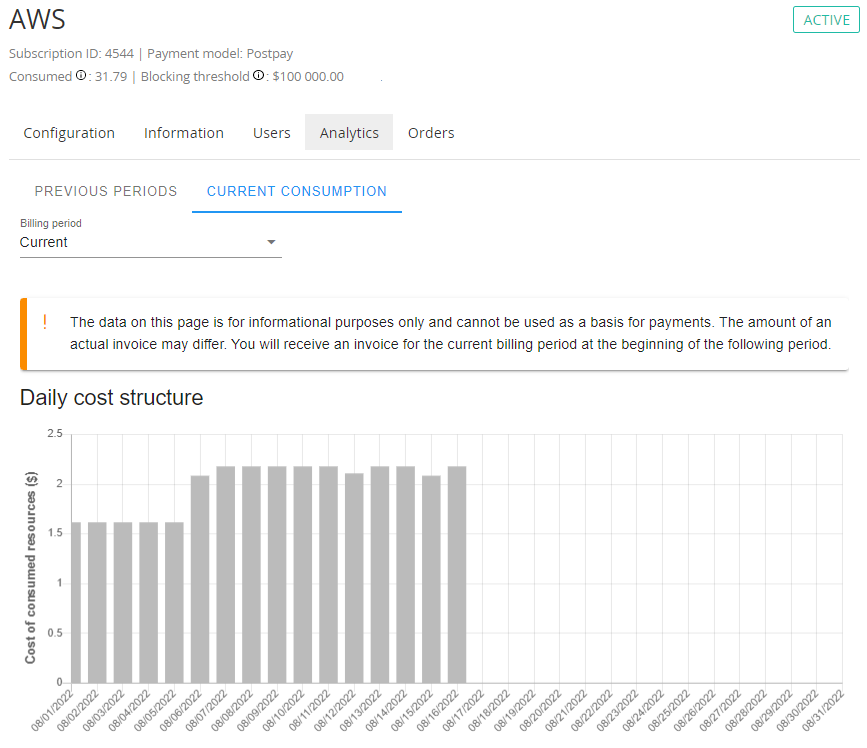Click the bar for 08/06/2022

[x=200, y=579]
